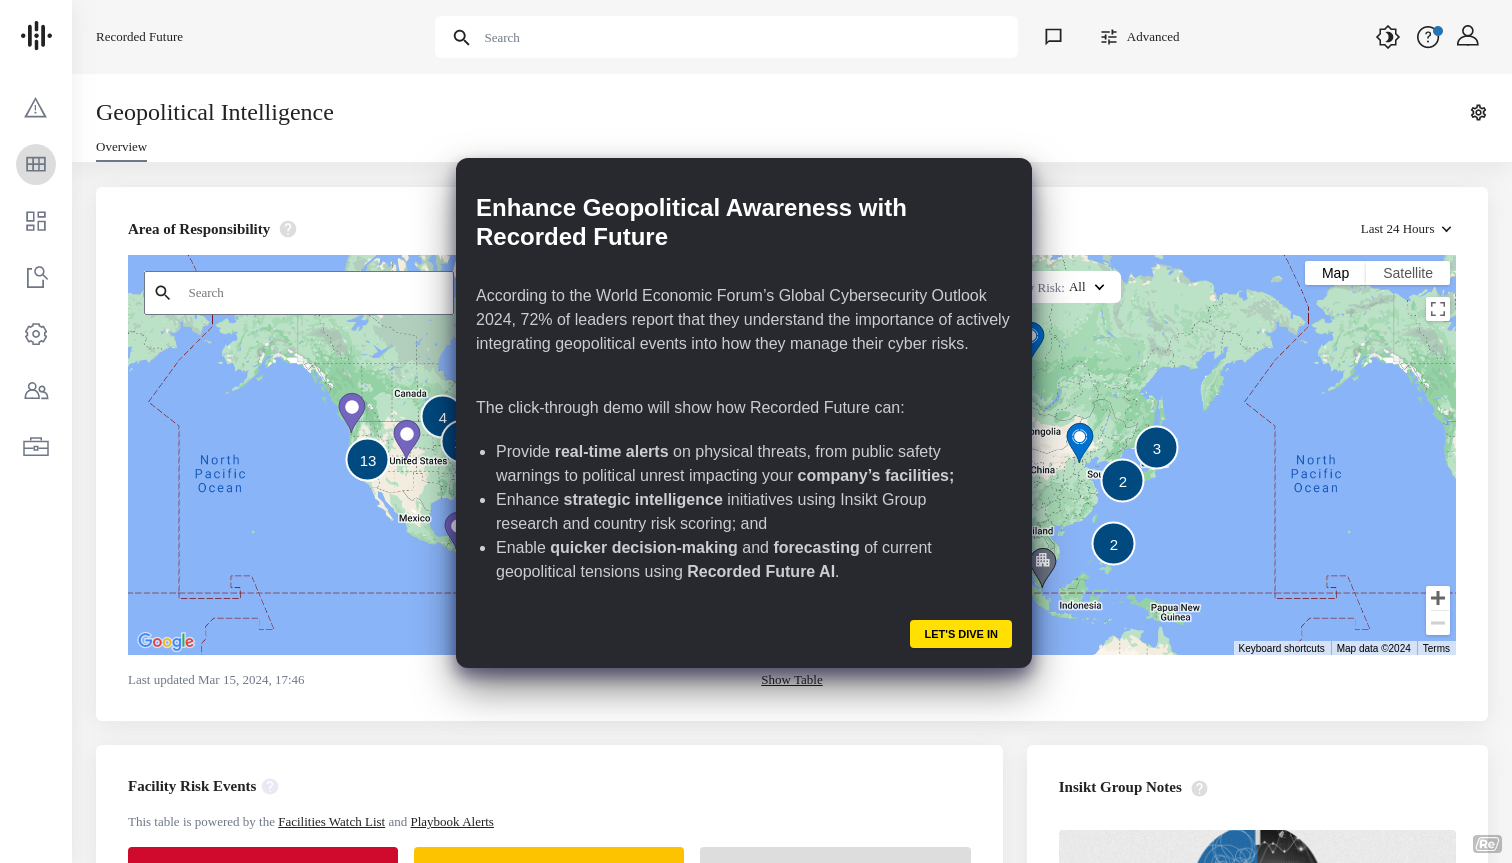Select the Overview tab
Image resolution: width=1512 pixels, height=863 pixels.
point(121,147)
